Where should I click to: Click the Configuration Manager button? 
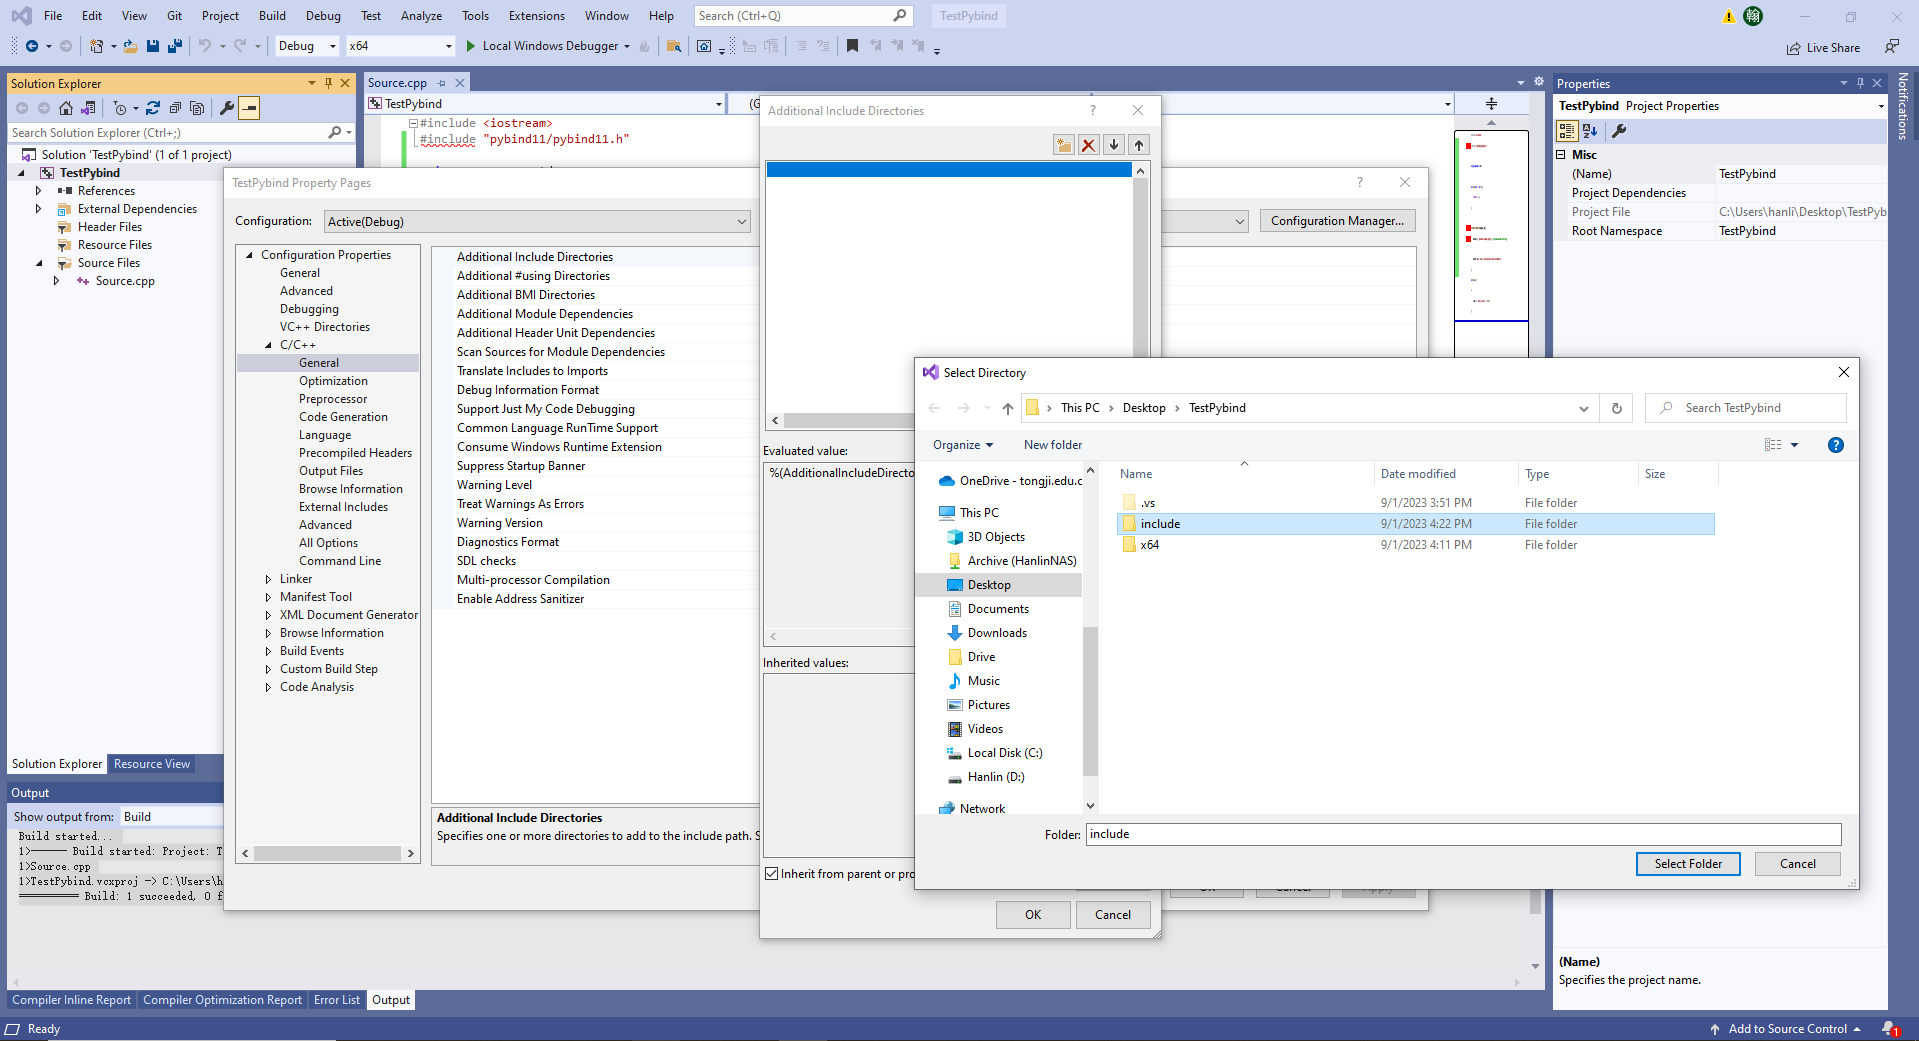click(1337, 221)
